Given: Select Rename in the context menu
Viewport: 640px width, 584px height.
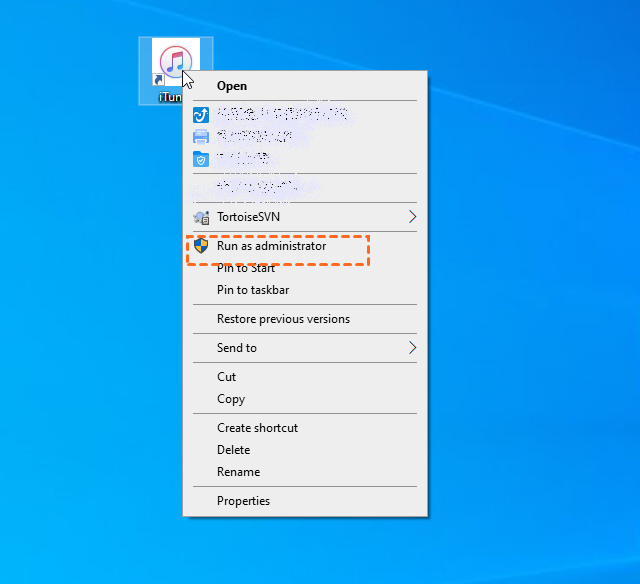Looking at the screenshot, I should coord(238,472).
